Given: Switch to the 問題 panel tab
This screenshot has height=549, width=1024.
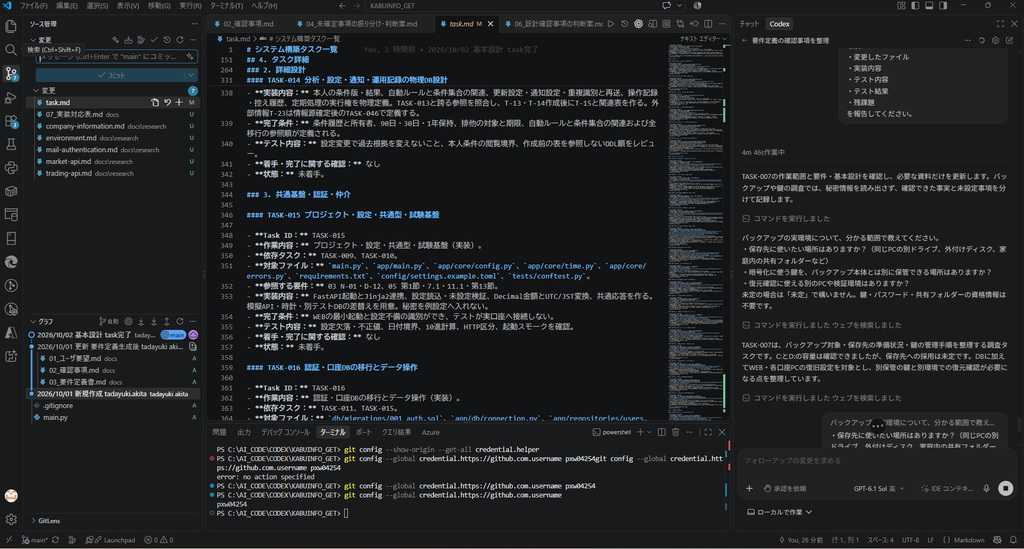Looking at the screenshot, I should [x=219, y=432].
